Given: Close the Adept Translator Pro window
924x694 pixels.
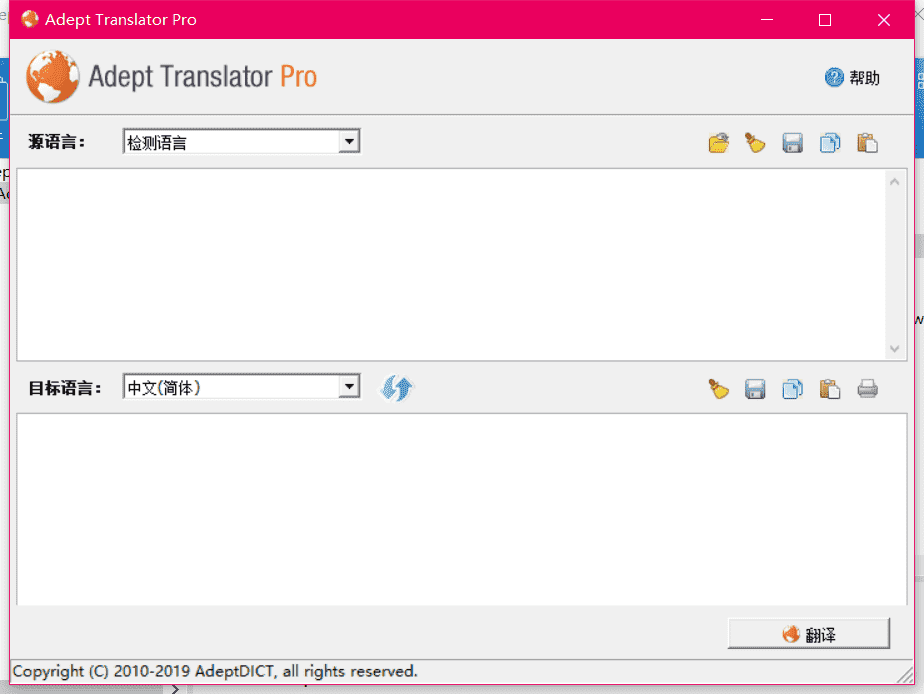Looking at the screenshot, I should [x=884, y=19].
